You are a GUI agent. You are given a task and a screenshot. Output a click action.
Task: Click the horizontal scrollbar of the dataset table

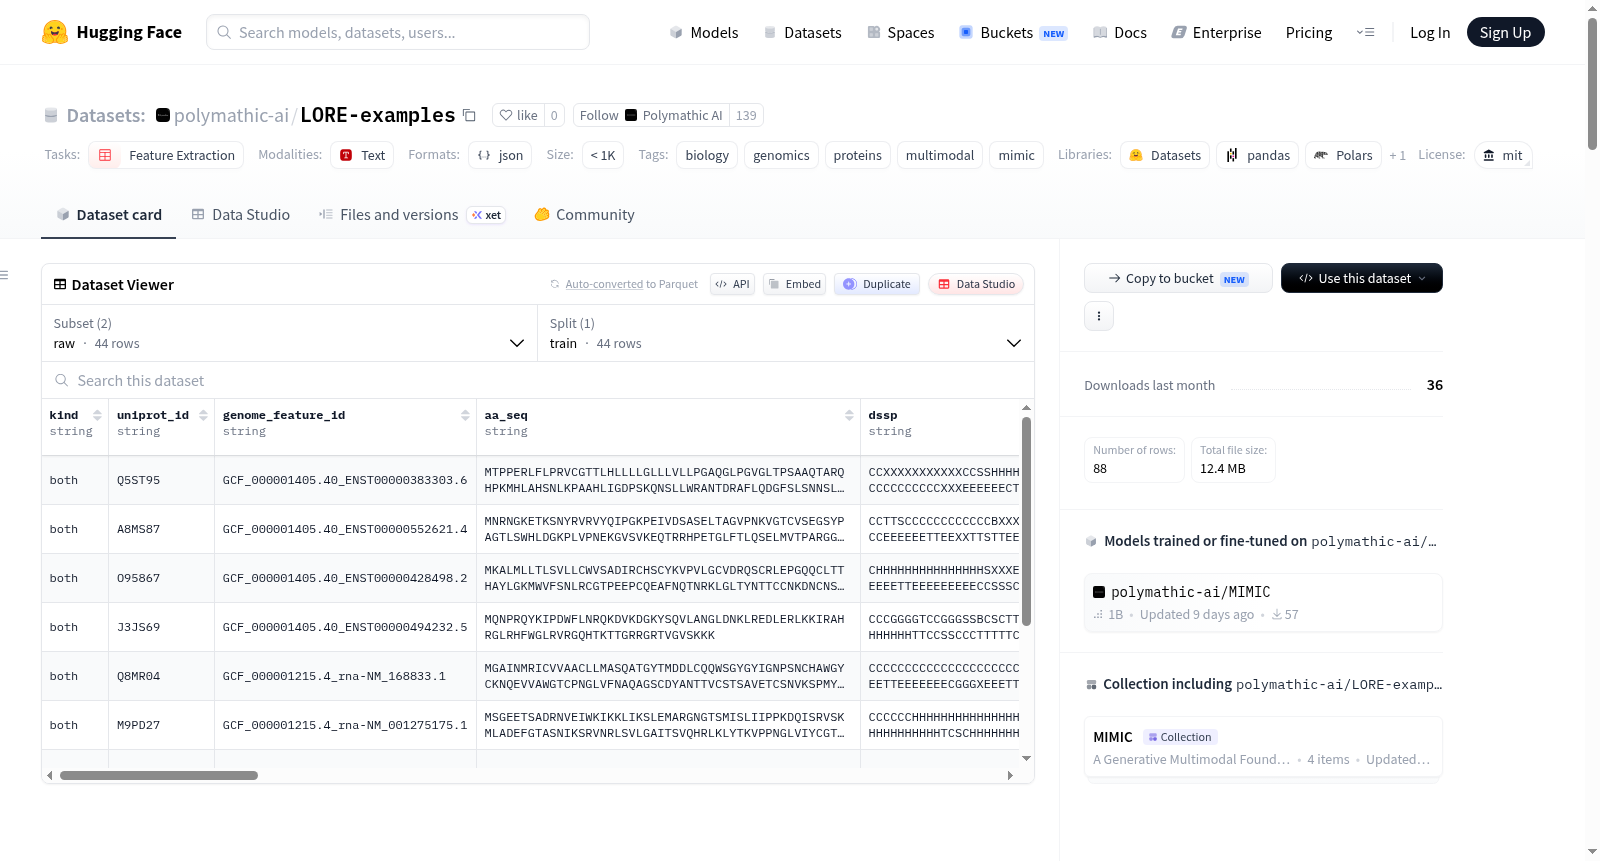click(159, 775)
